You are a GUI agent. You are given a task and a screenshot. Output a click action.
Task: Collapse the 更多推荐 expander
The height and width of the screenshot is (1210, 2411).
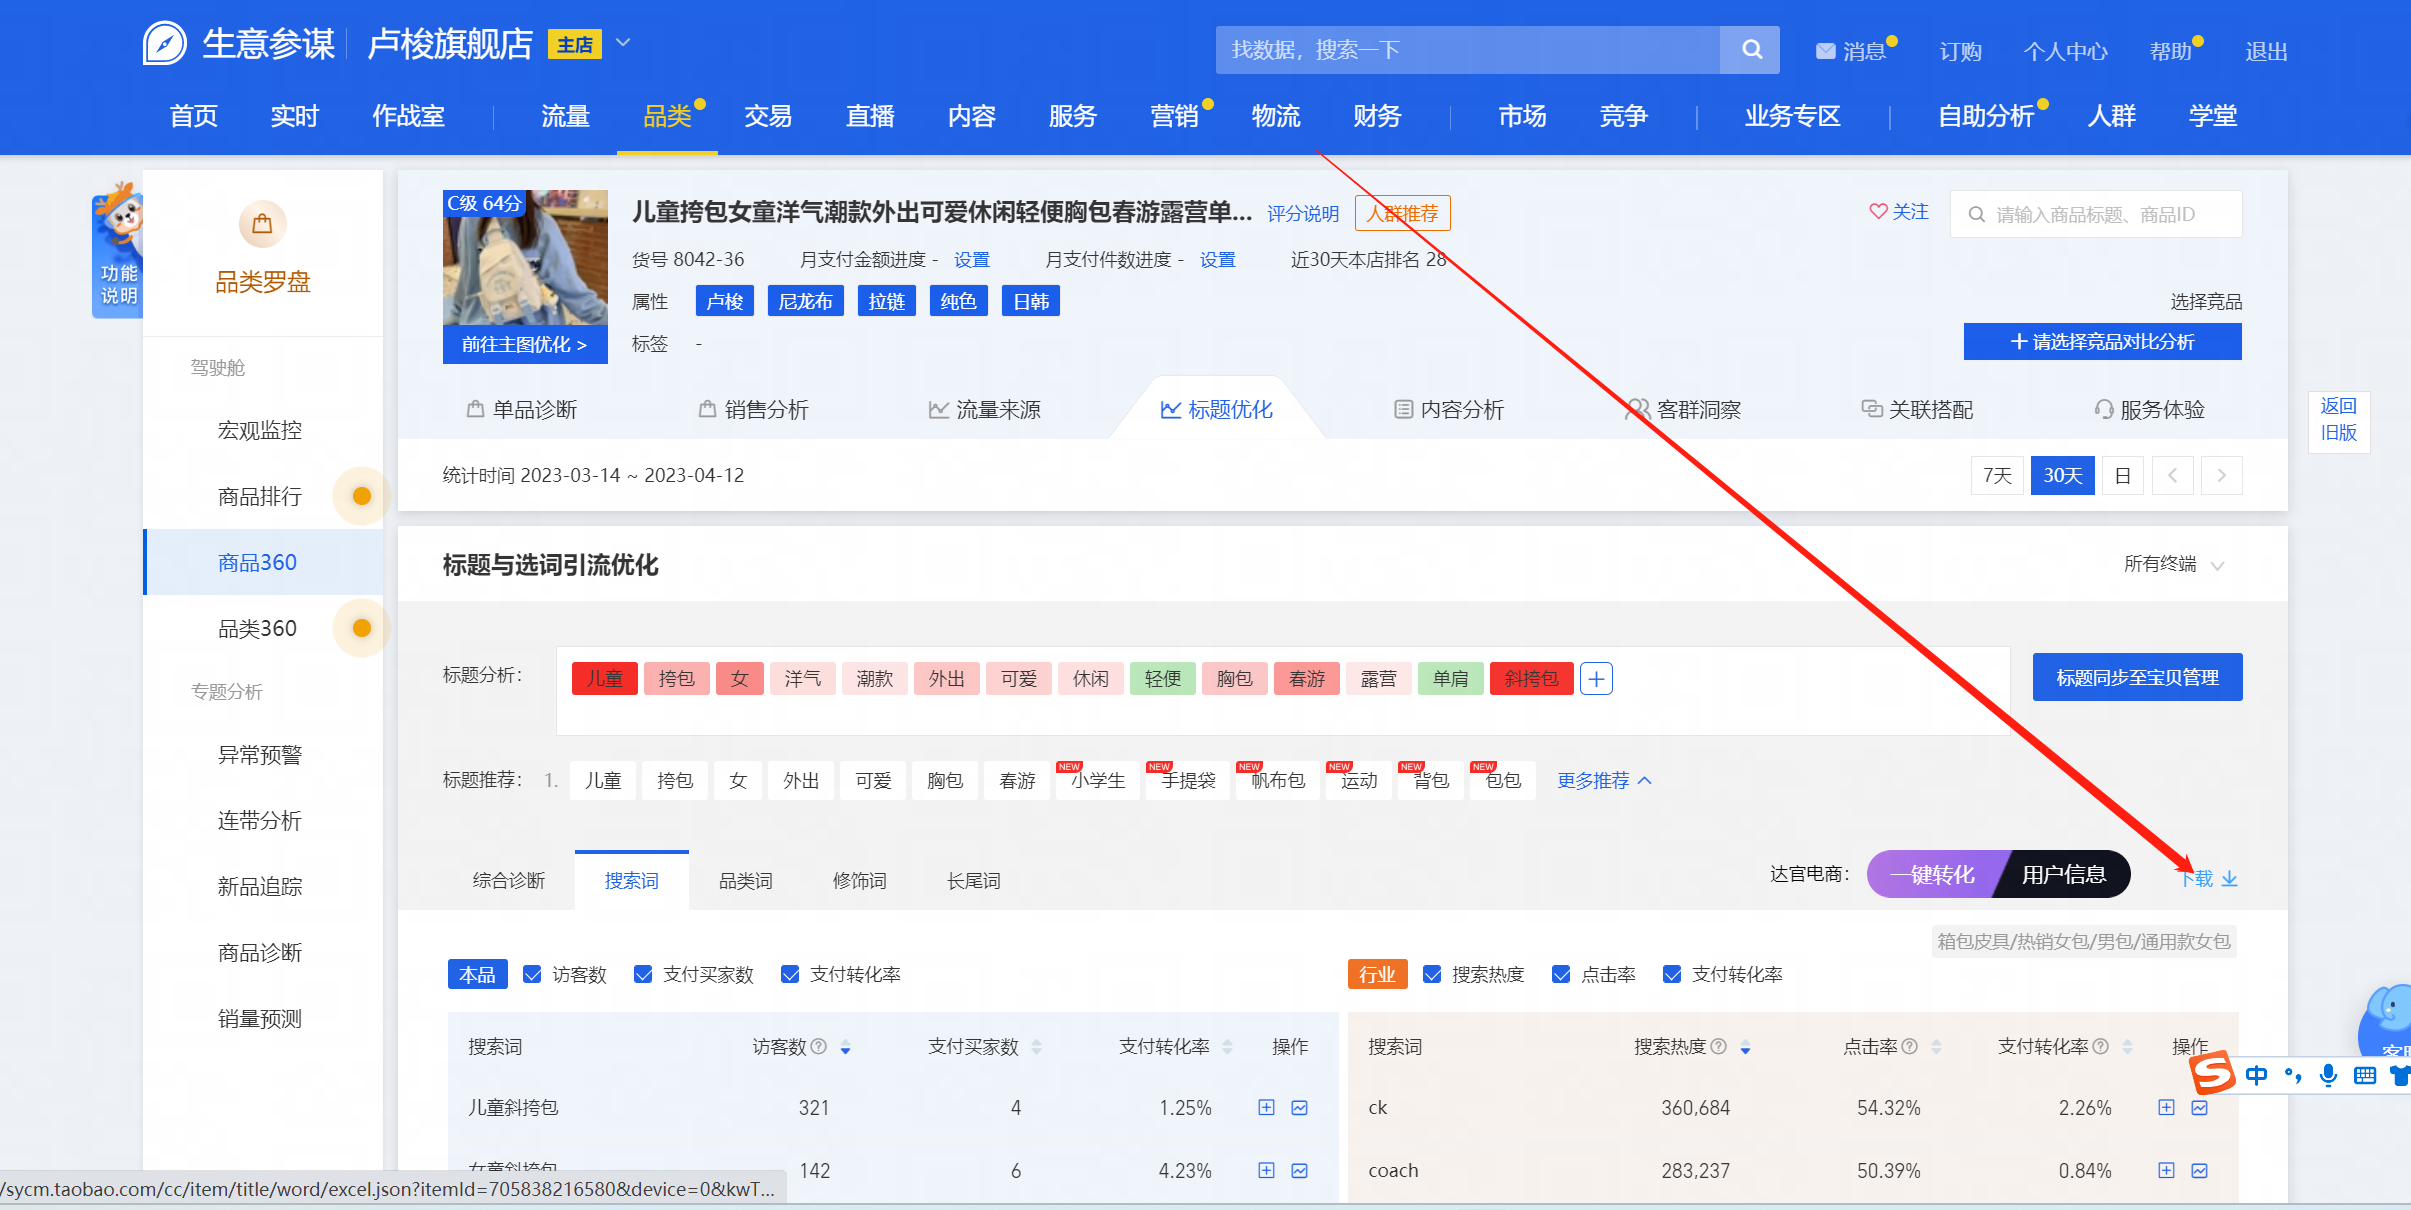[1603, 780]
